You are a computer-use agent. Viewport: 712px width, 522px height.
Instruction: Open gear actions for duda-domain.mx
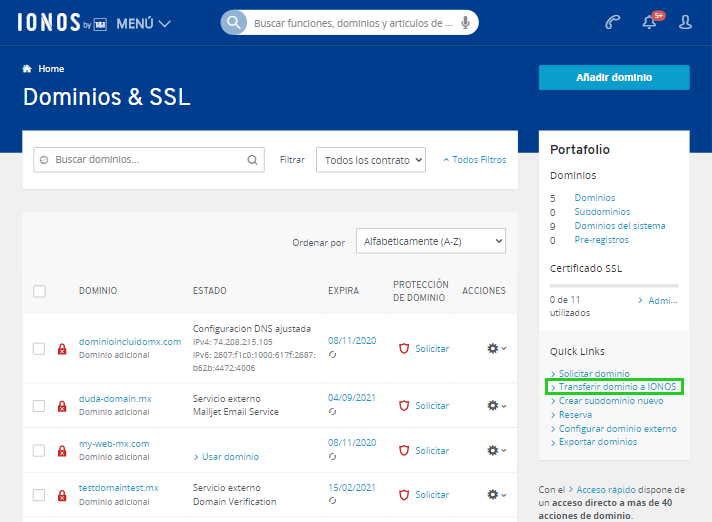click(497, 405)
